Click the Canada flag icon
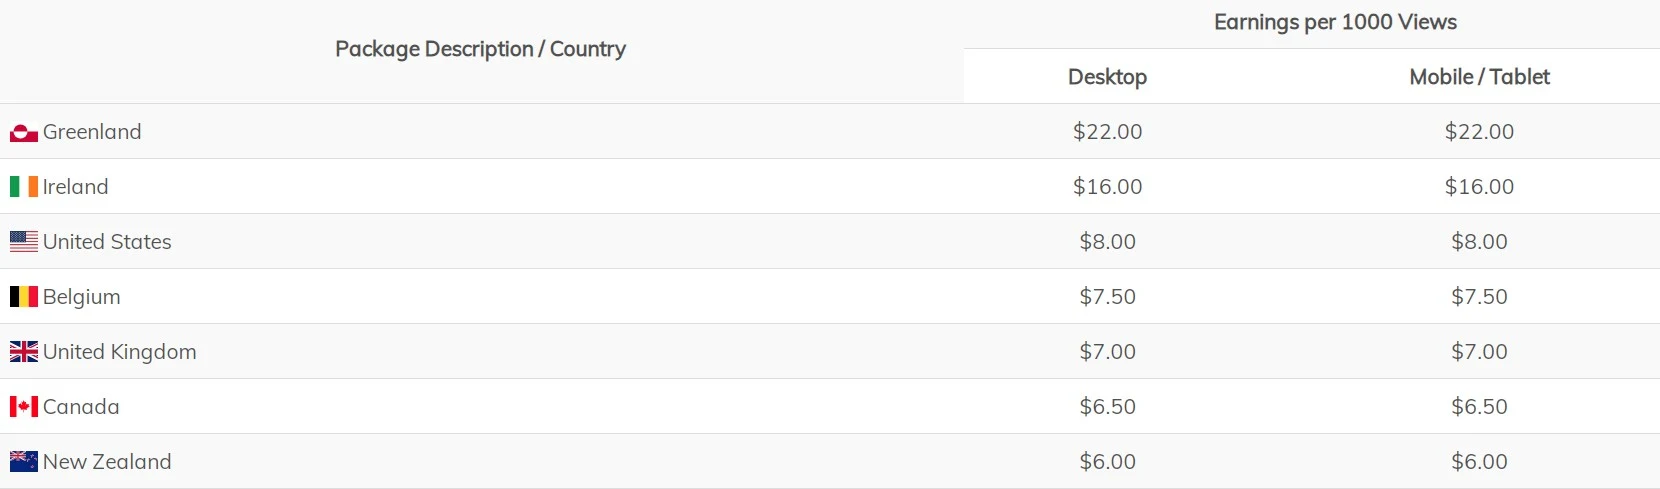This screenshot has width=1660, height=489. pos(24,407)
